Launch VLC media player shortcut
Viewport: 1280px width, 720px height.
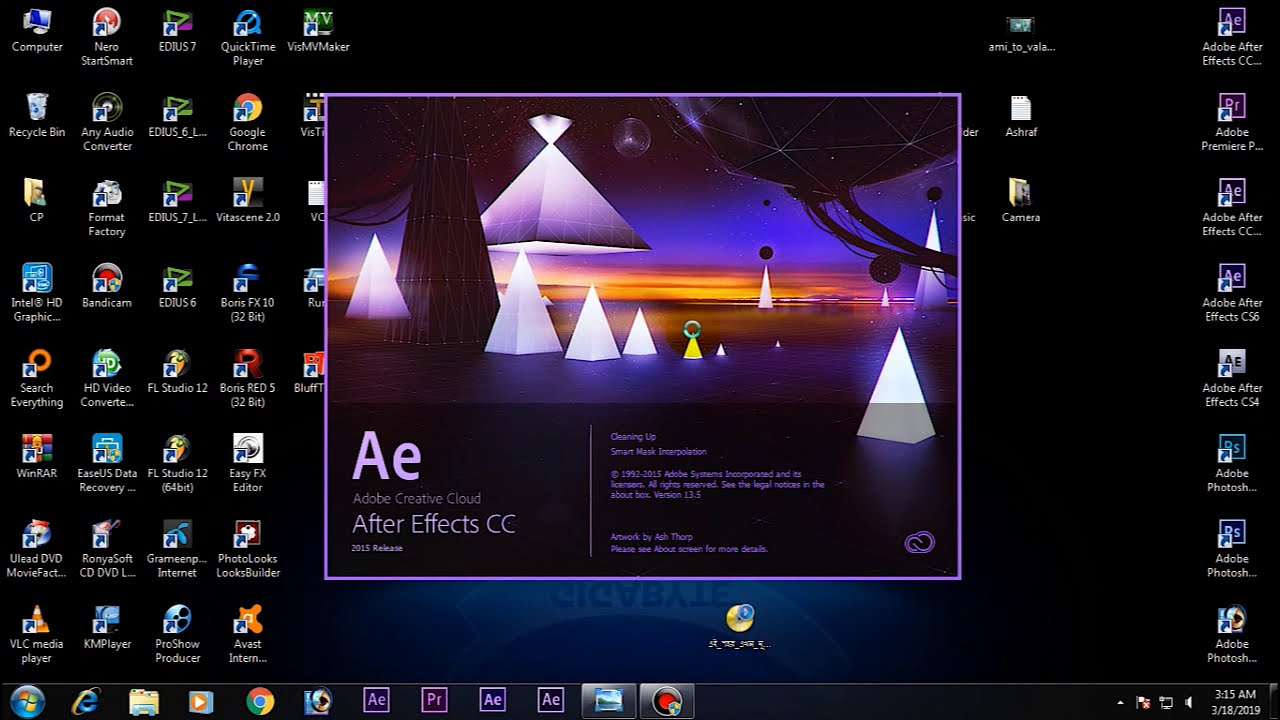[37, 635]
